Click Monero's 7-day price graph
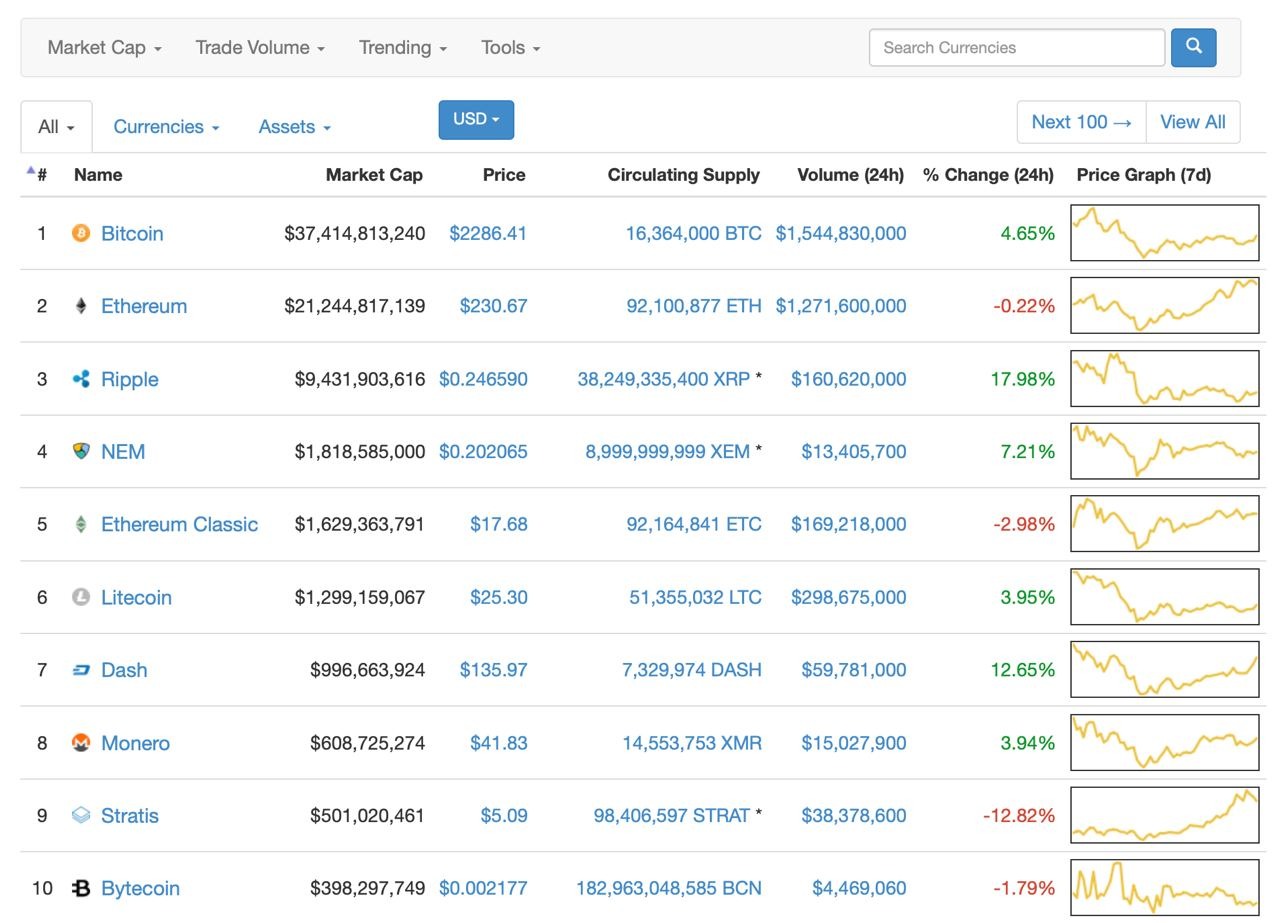The height and width of the screenshot is (923, 1280). click(x=1165, y=743)
